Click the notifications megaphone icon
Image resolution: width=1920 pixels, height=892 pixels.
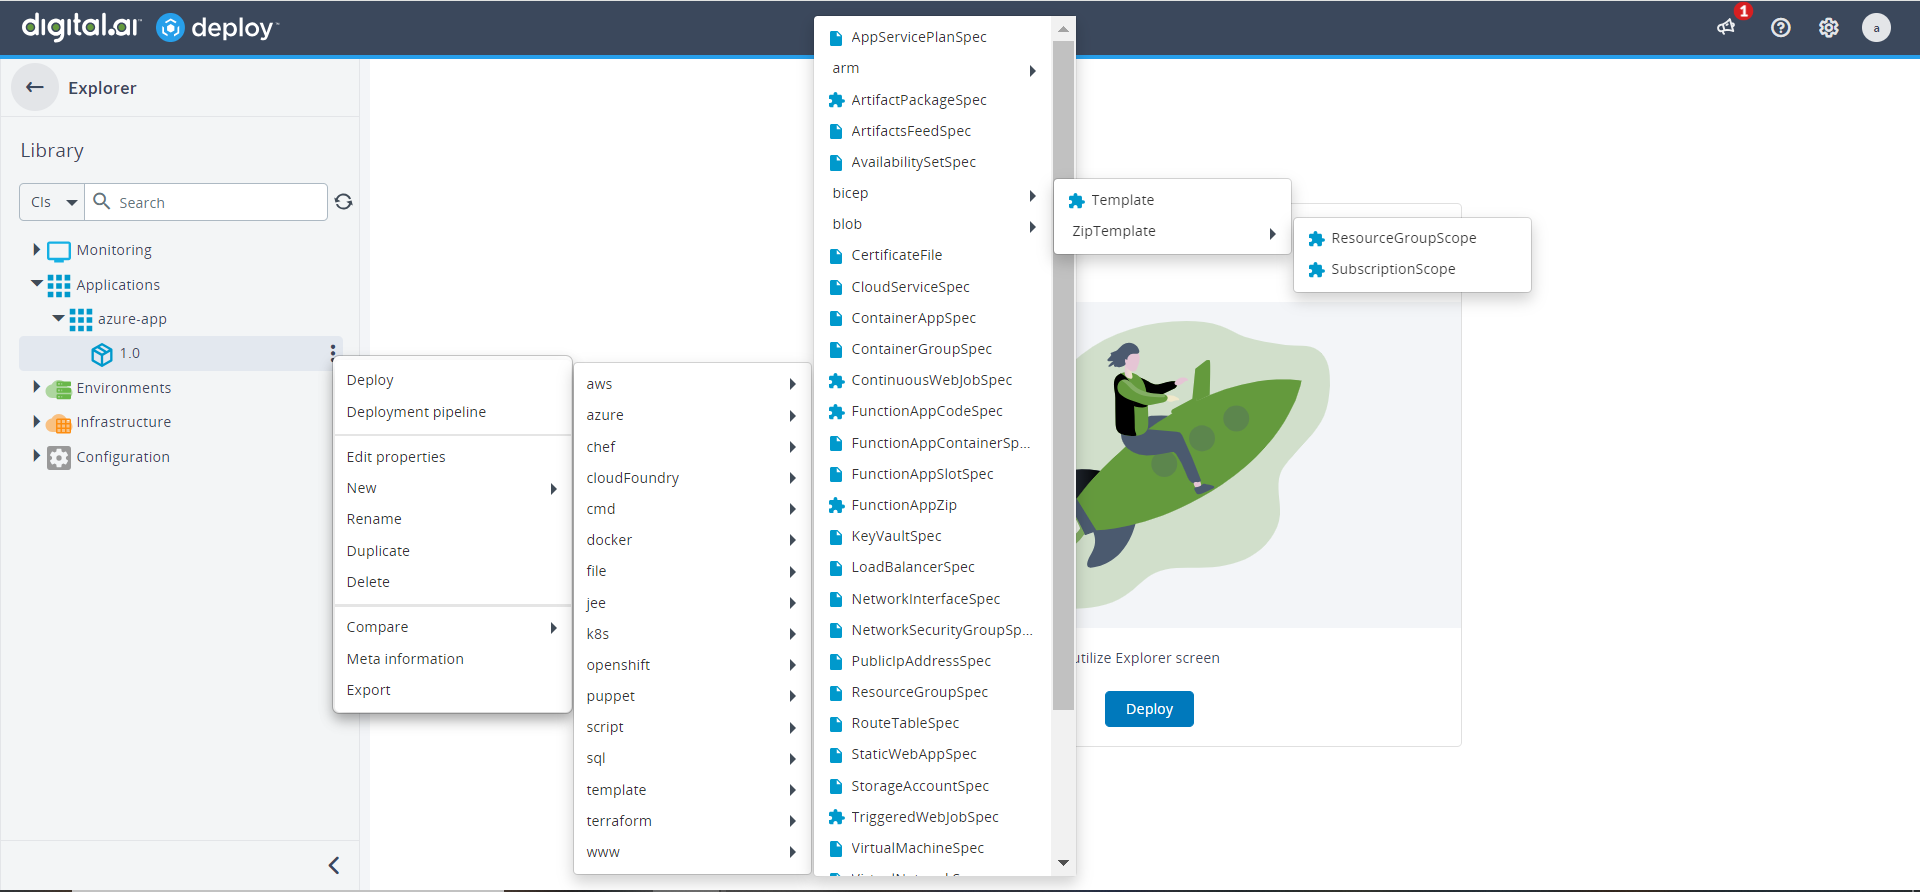point(1726,27)
